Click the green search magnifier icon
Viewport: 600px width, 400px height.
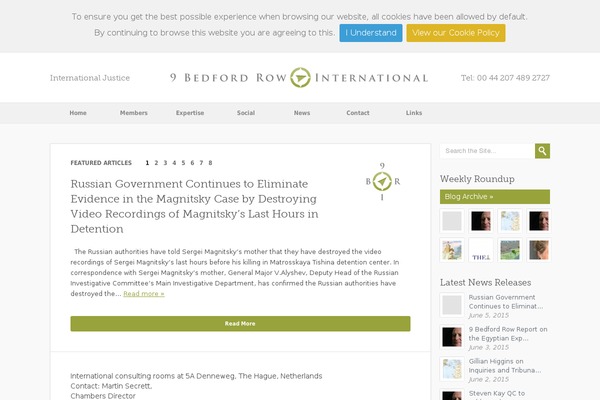pos(542,151)
